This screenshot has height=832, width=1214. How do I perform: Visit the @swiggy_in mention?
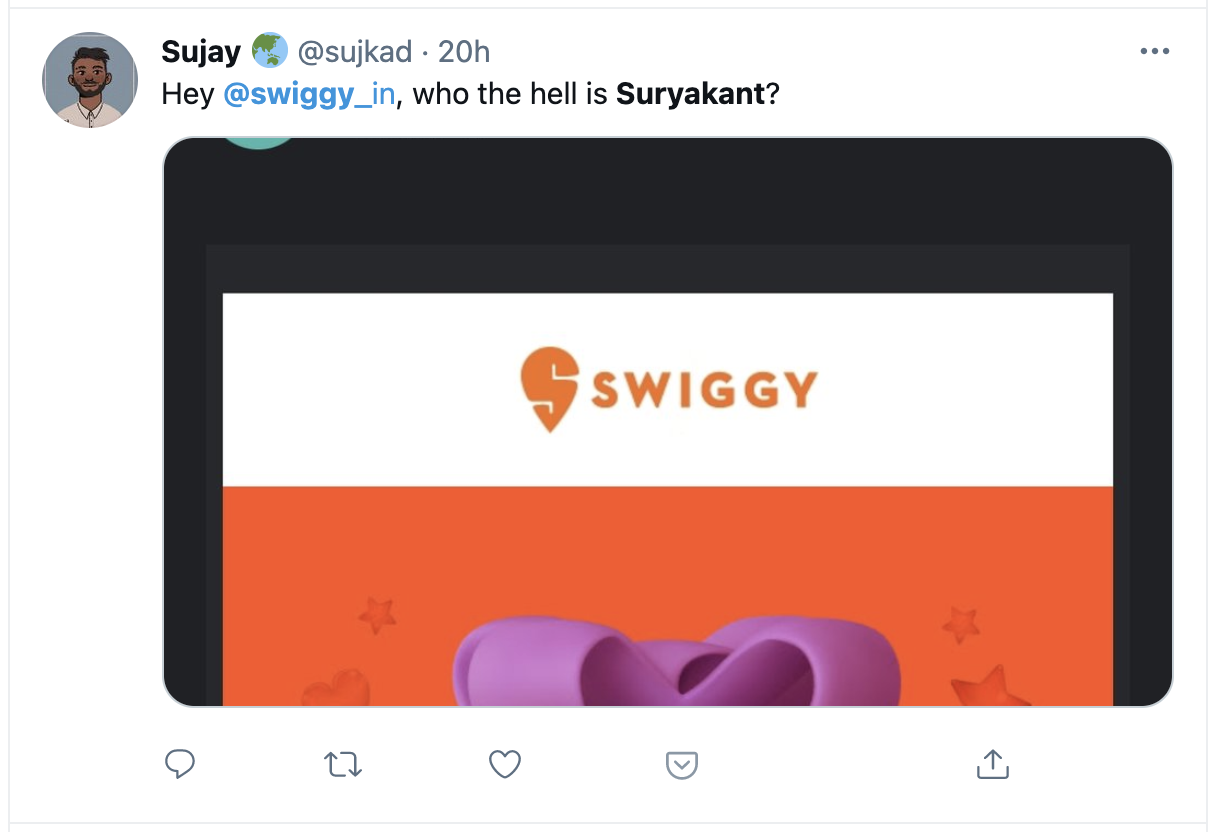309,95
